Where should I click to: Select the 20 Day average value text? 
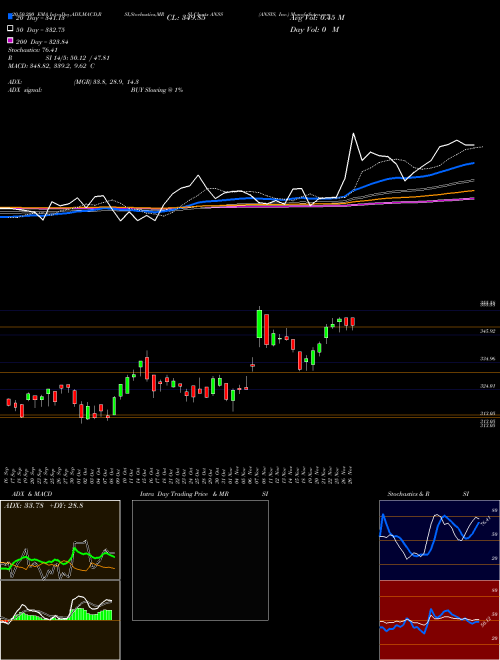point(40,18)
